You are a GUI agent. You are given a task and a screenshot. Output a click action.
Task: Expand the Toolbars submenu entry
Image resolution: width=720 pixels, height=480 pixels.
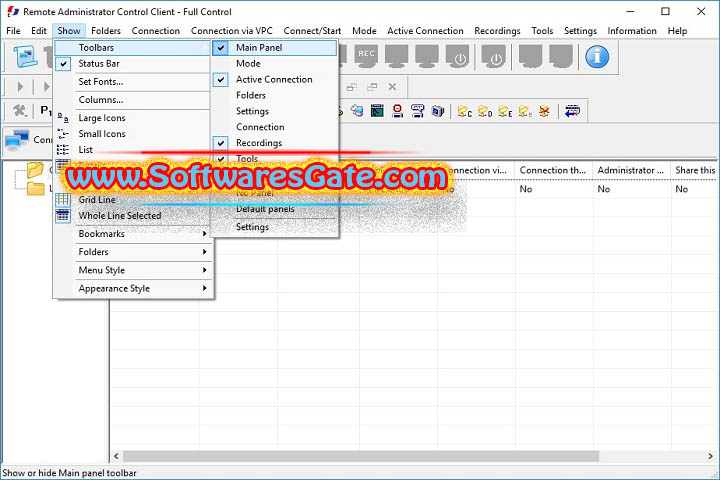click(132, 47)
